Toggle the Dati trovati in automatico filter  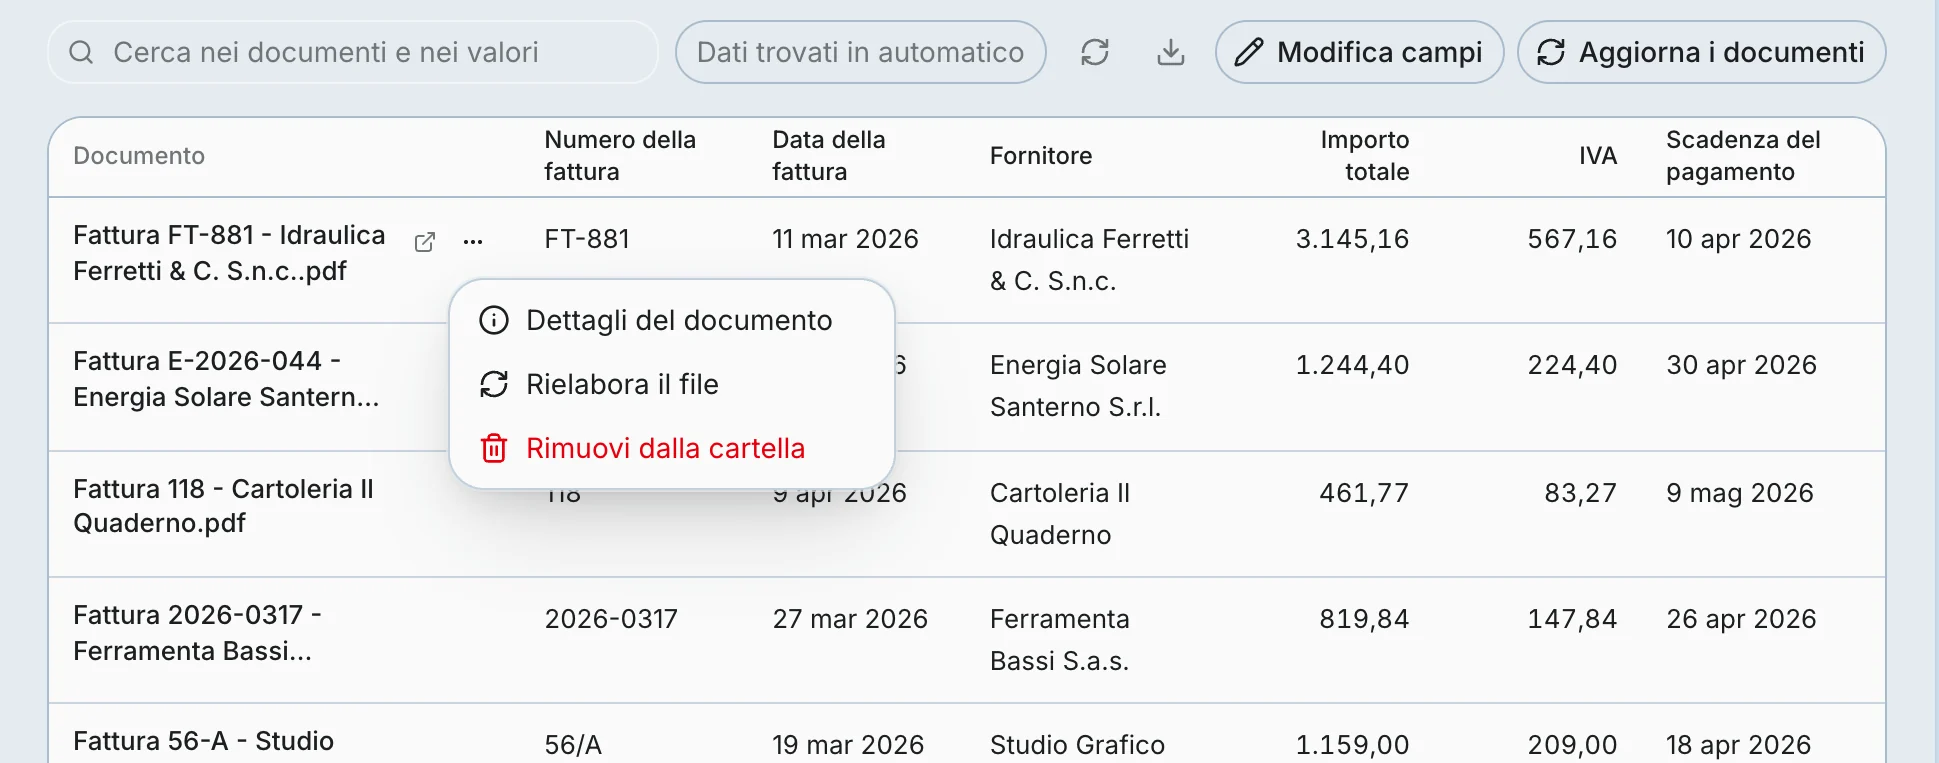[x=860, y=52]
